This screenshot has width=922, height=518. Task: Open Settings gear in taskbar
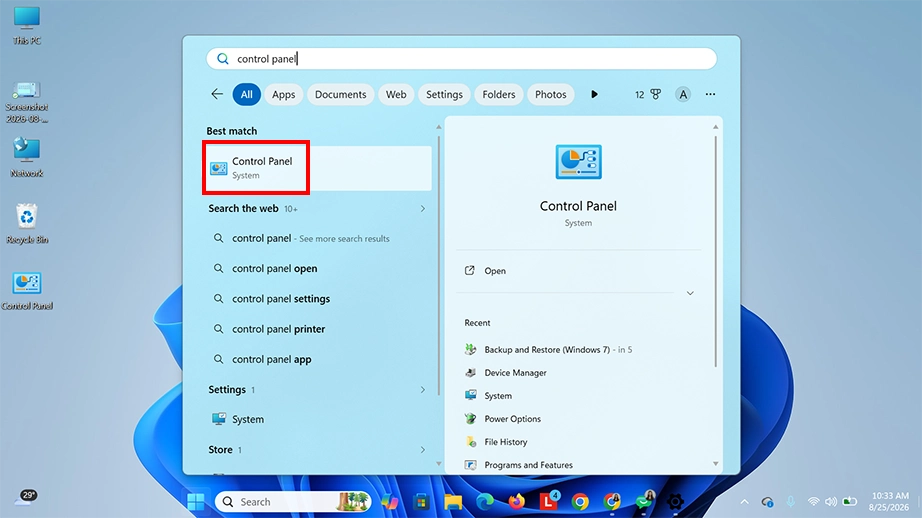[x=675, y=502]
